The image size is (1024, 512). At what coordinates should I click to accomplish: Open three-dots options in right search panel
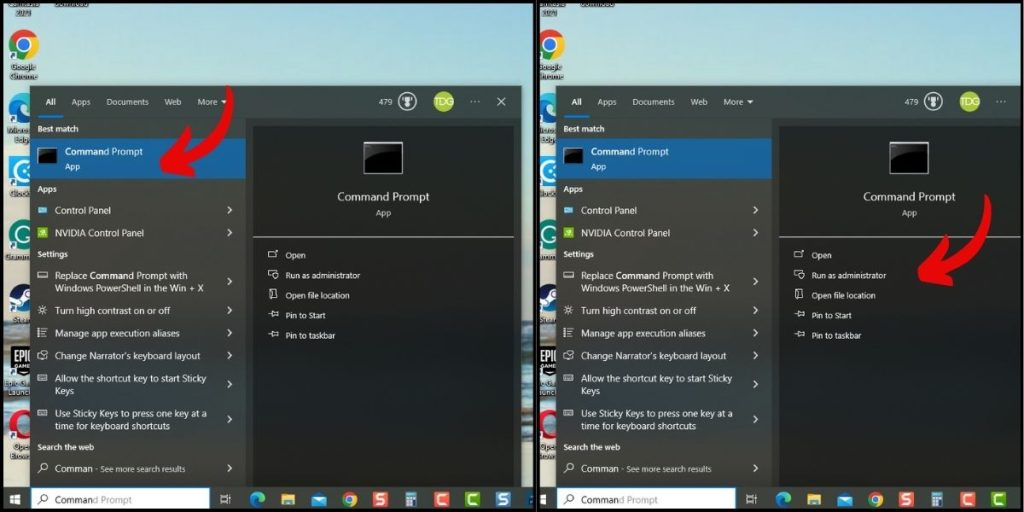[x=1000, y=102]
